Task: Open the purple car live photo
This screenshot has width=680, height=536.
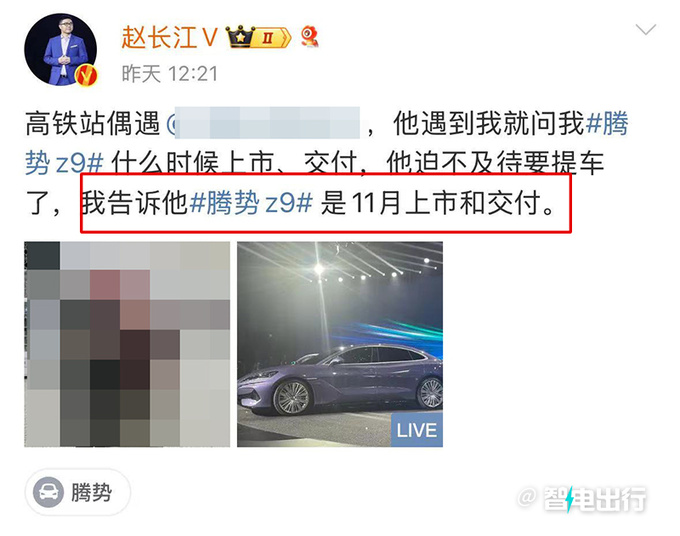Action: point(340,344)
